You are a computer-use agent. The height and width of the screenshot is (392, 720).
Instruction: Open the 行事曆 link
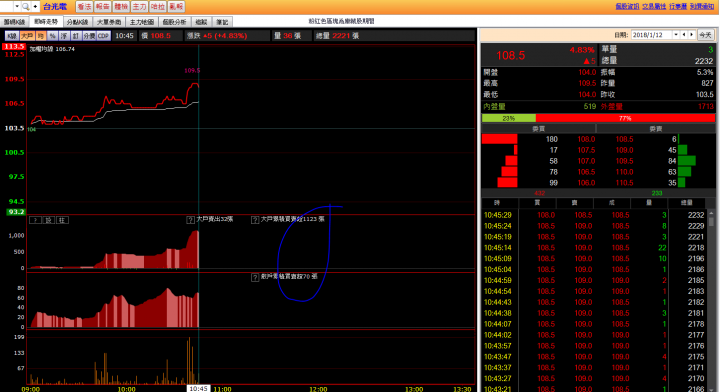[x=678, y=6]
